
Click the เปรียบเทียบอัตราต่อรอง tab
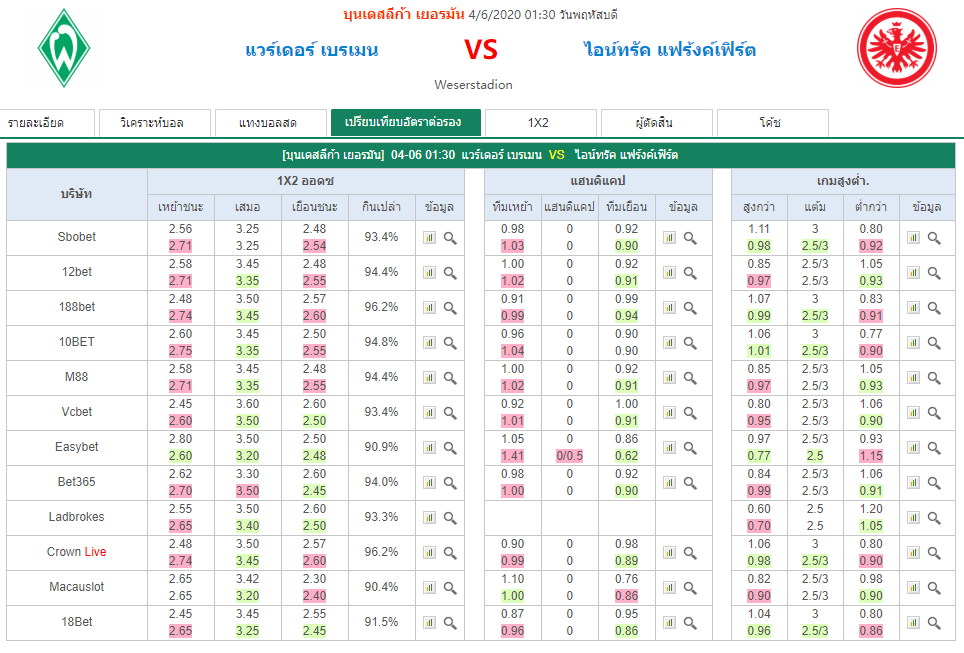click(x=406, y=122)
